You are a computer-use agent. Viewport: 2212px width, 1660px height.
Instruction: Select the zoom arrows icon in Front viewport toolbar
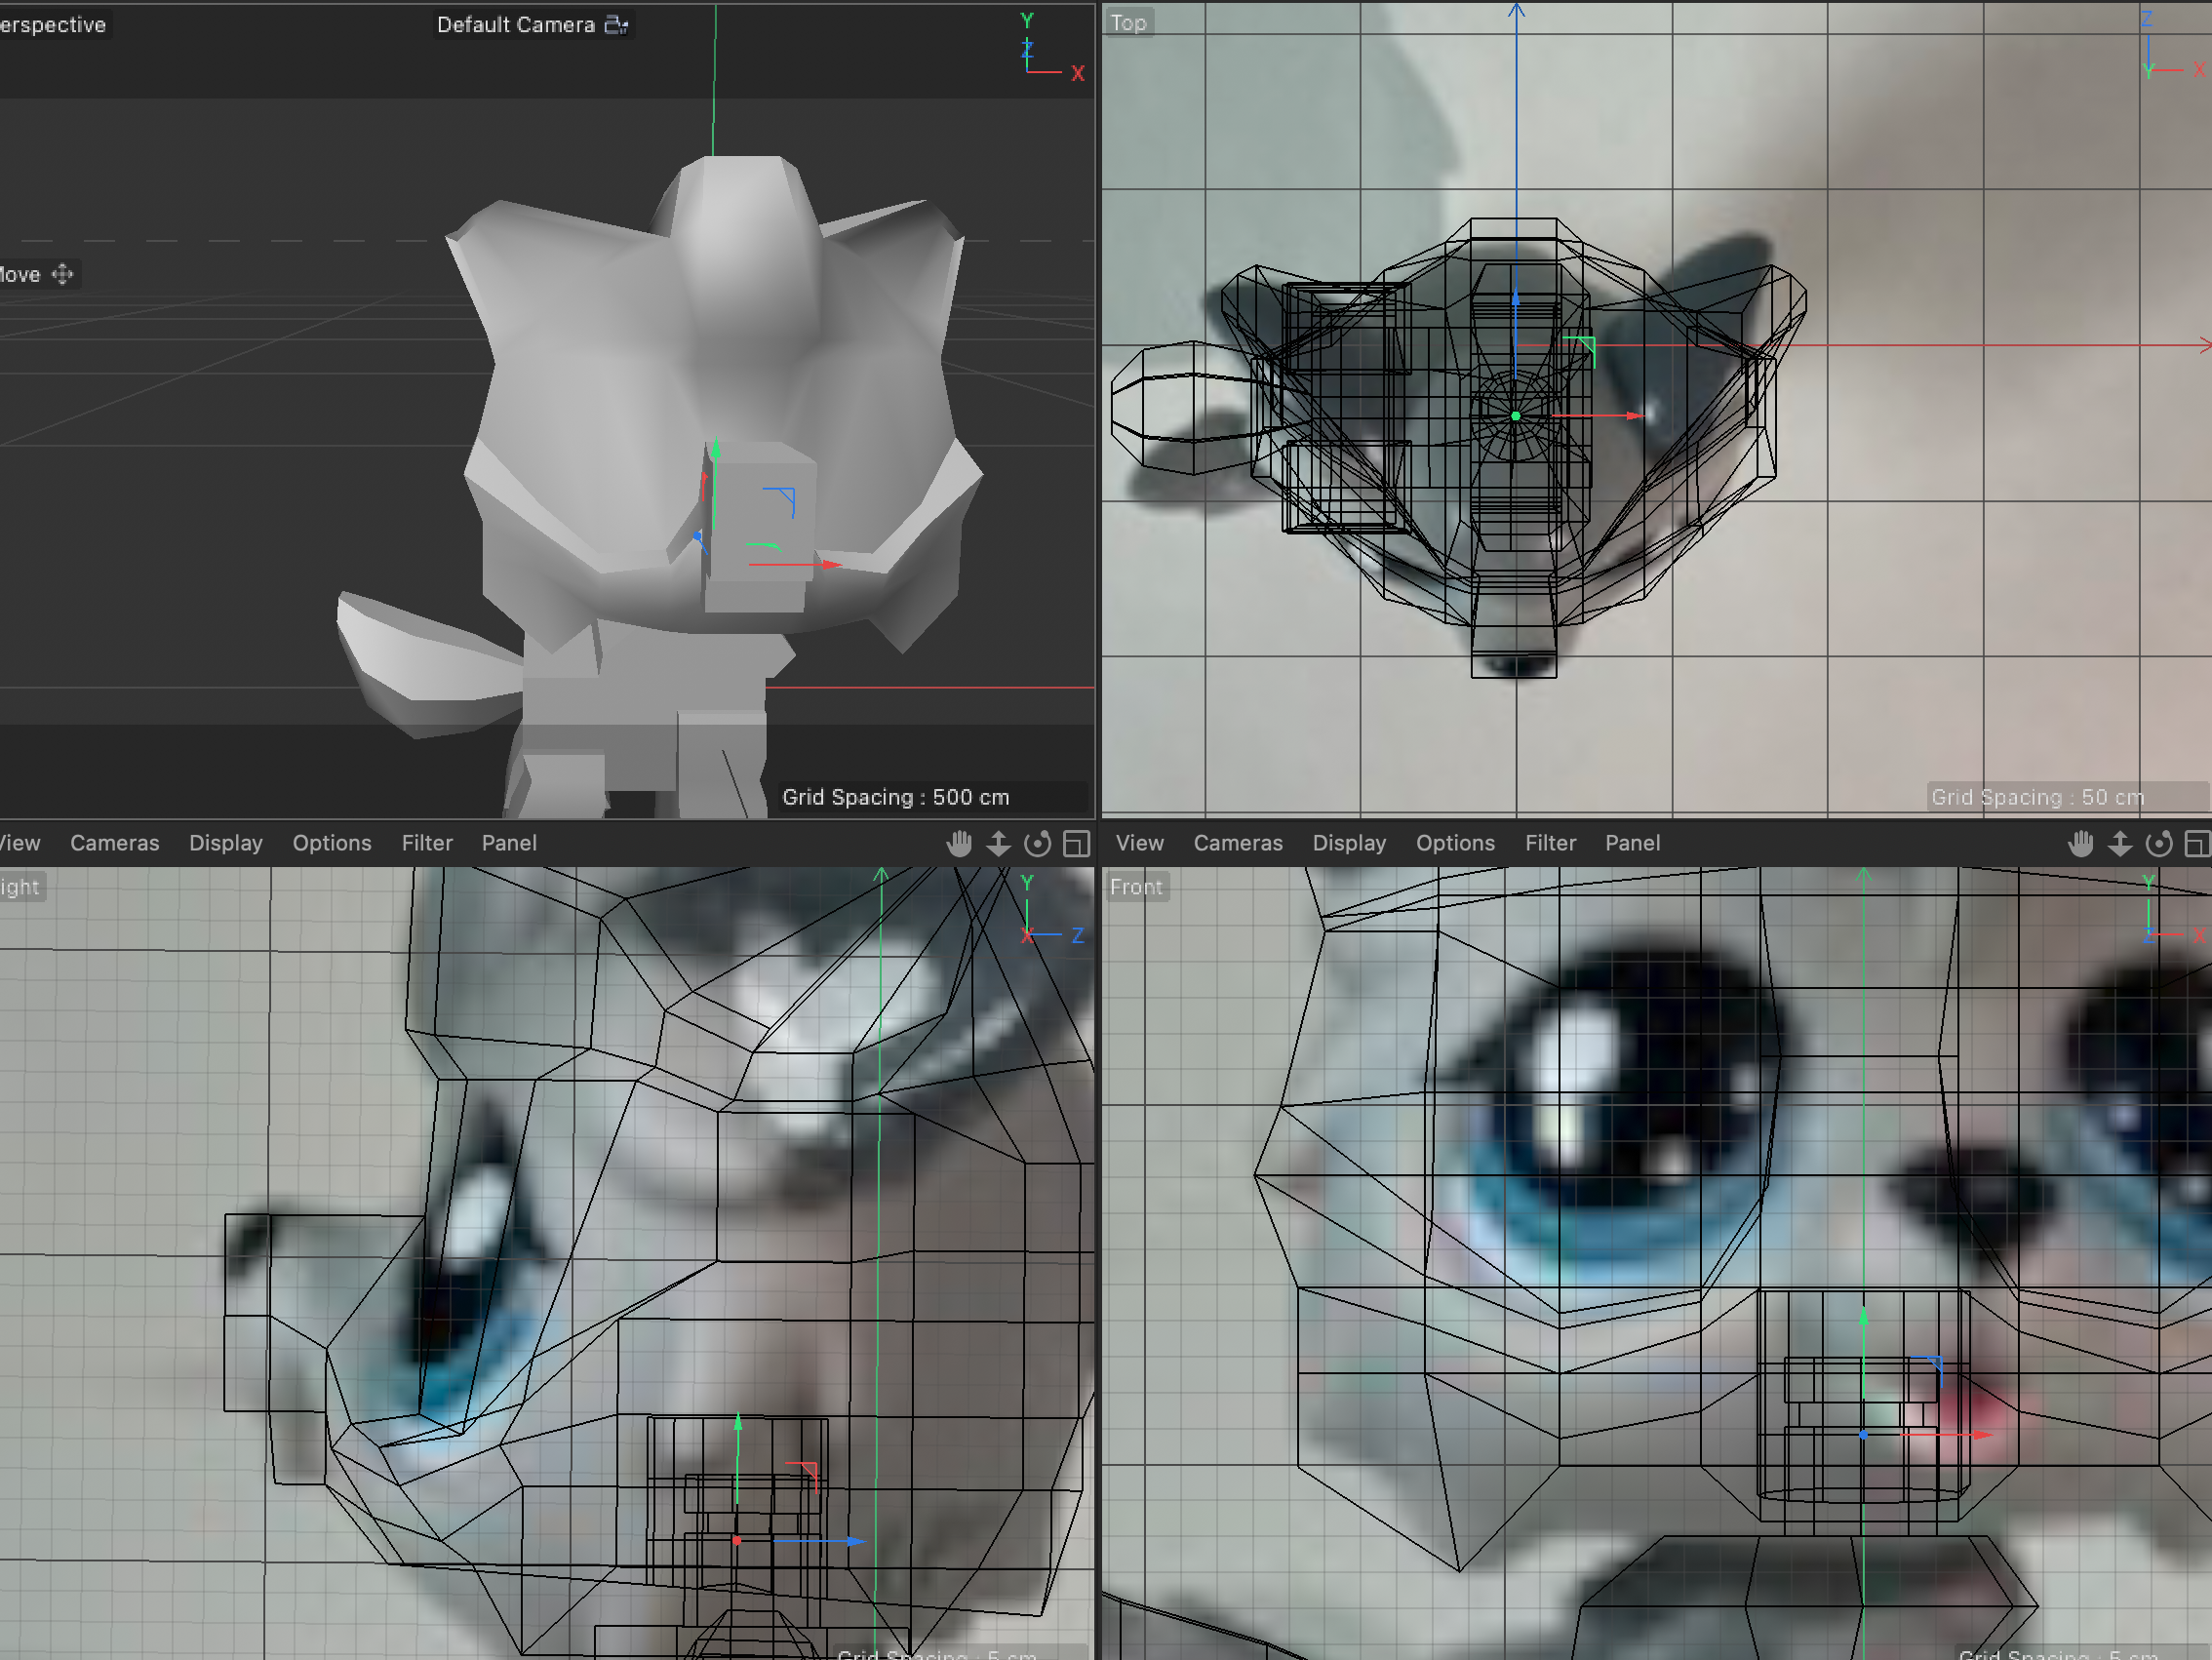pos(2120,843)
